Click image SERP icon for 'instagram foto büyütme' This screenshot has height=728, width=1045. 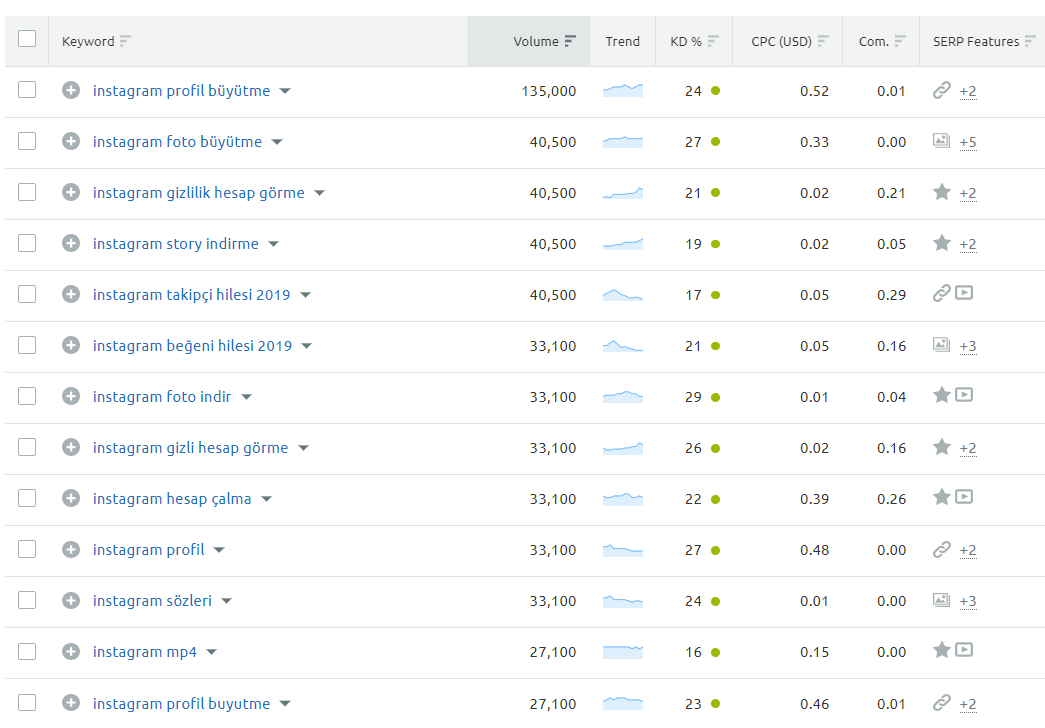tap(941, 141)
